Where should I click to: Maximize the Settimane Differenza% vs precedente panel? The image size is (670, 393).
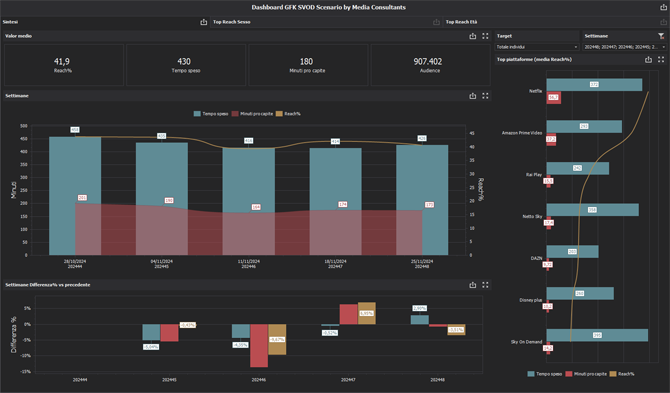point(485,284)
